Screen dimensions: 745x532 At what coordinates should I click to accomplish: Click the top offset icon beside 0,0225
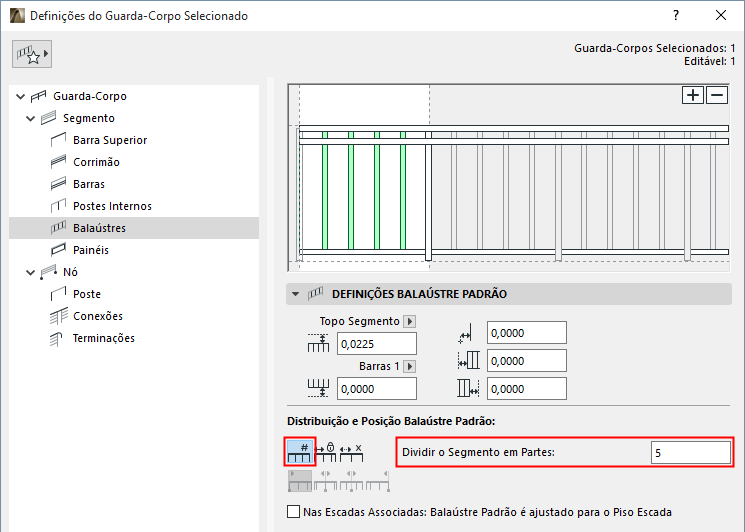tap(318, 343)
